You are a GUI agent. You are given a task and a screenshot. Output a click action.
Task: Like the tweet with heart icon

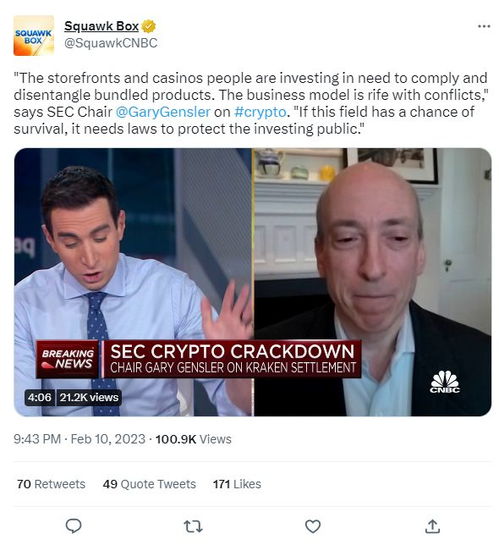[312, 526]
